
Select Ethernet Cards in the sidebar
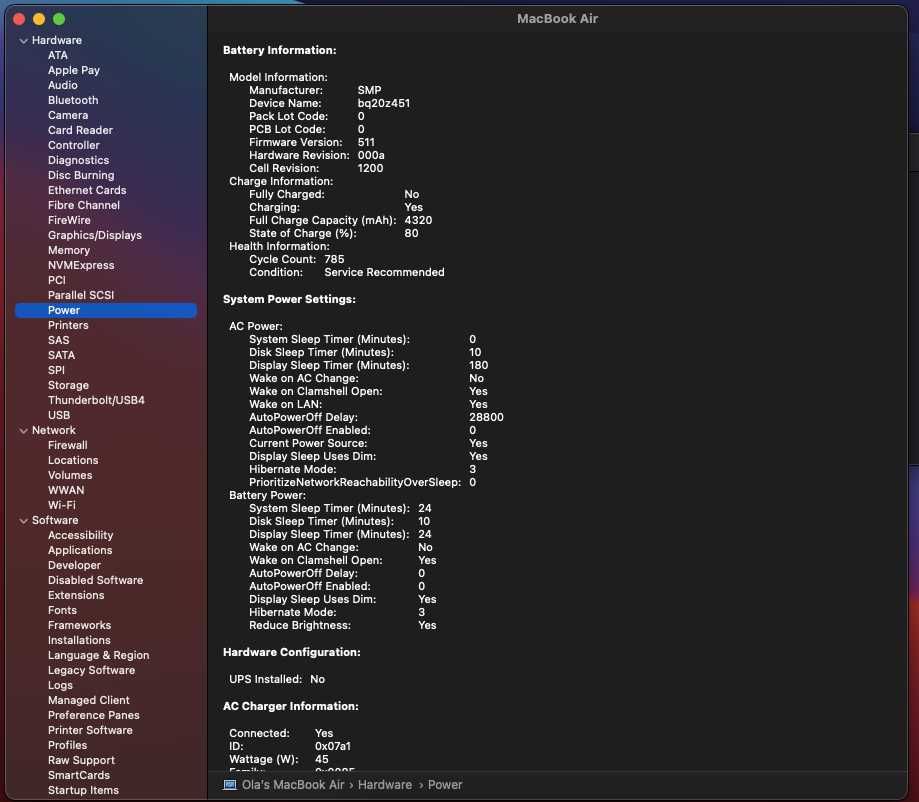[87, 190]
